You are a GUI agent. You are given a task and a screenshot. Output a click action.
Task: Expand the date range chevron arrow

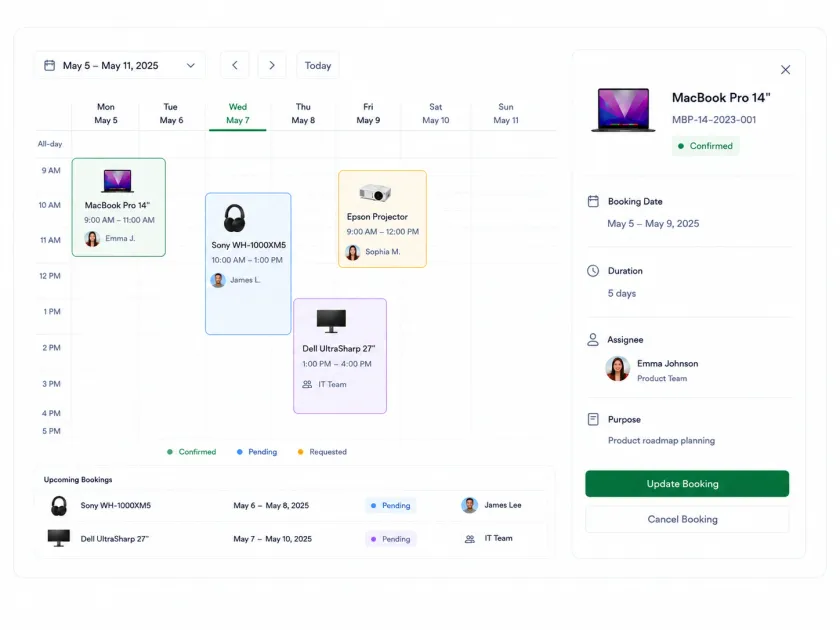click(x=190, y=65)
